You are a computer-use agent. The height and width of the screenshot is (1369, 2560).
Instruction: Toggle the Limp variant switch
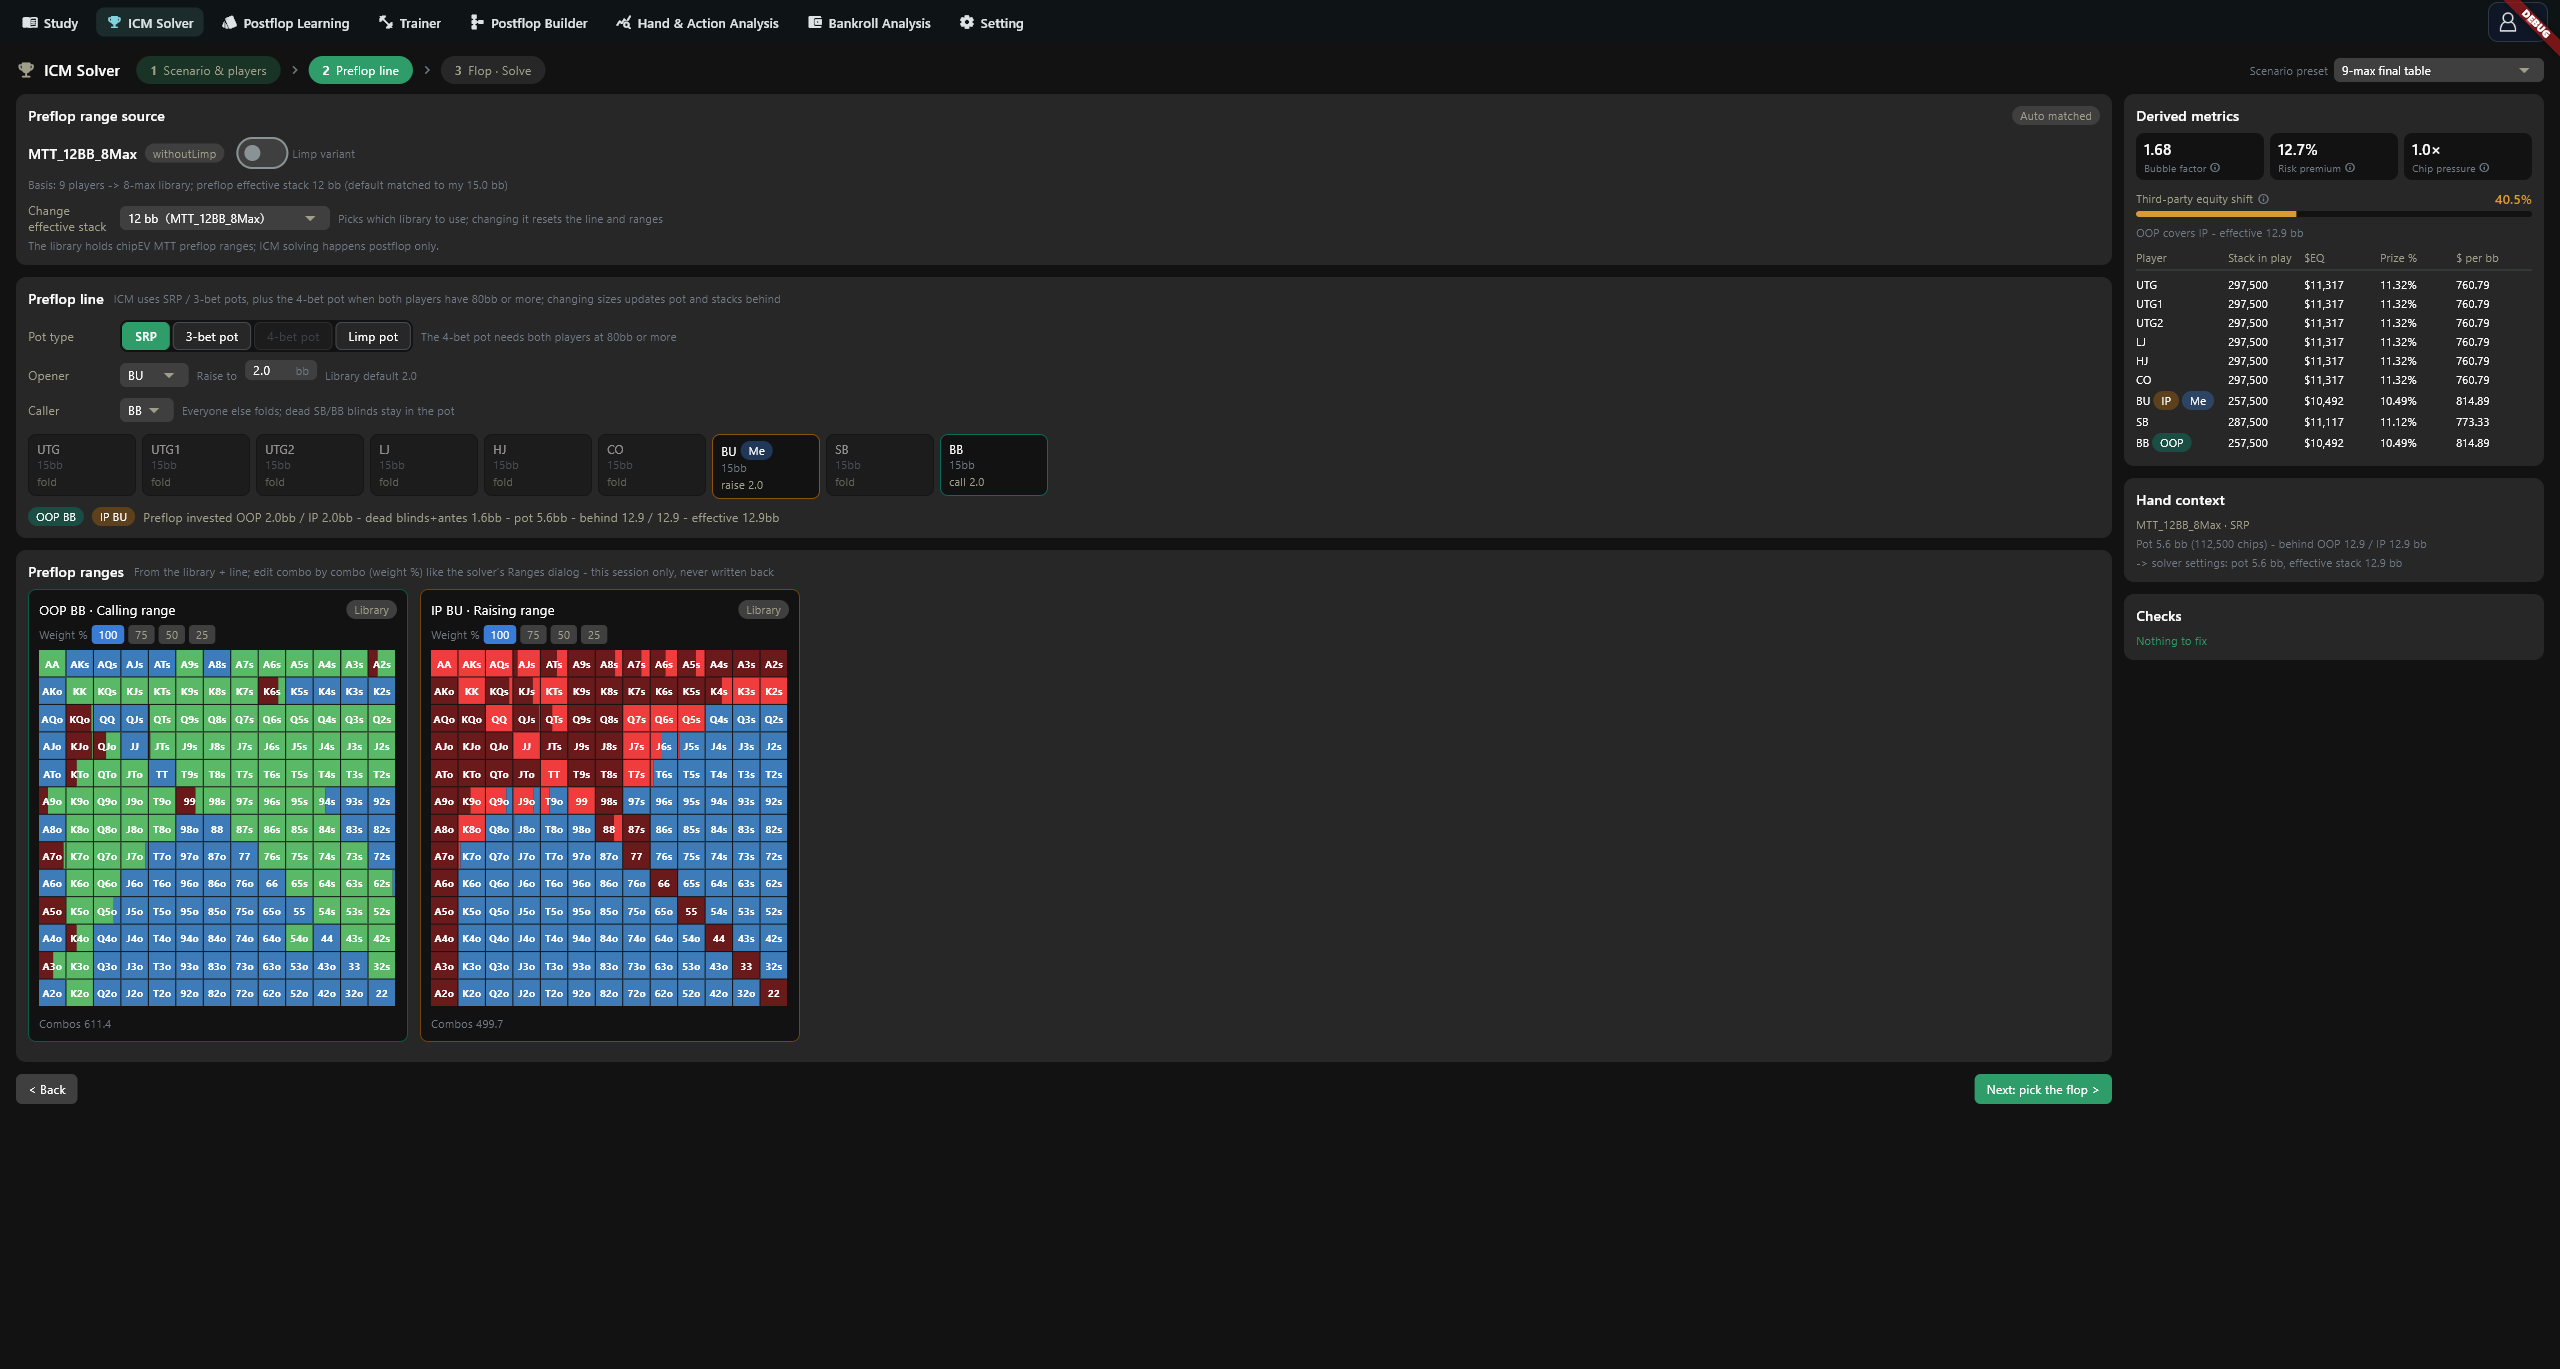[x=262, y=153]
